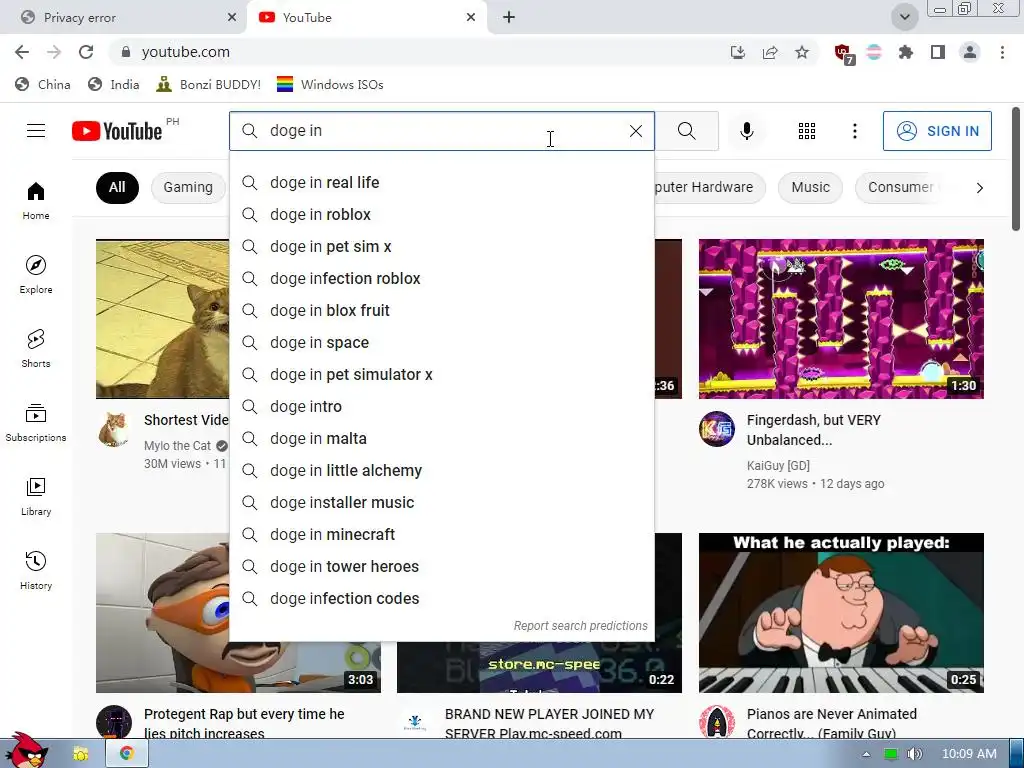This screenshot has height=768, width=1024.
Task: Choose suggestion doge installer music
Action: click(x=442, y=503)
